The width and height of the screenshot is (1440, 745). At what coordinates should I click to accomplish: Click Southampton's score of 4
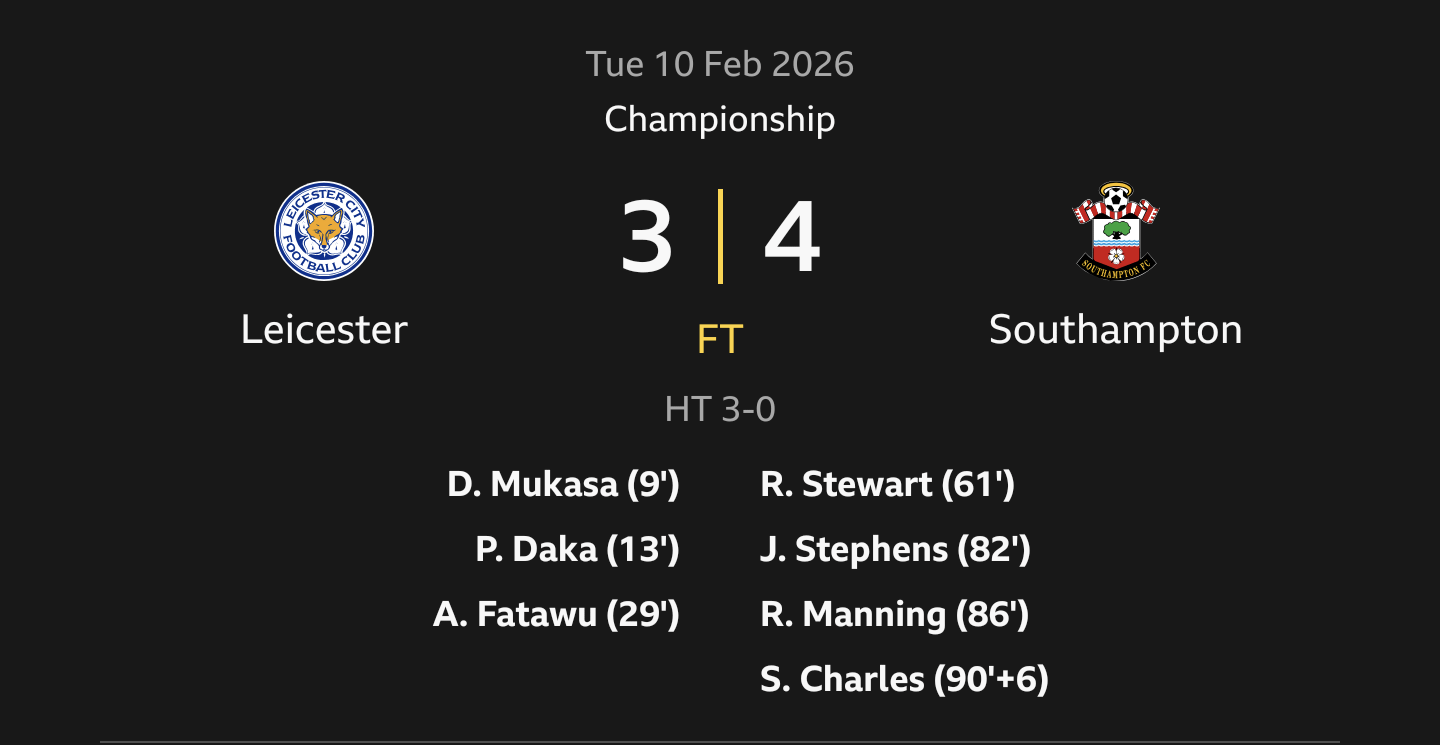coord(792,238)
